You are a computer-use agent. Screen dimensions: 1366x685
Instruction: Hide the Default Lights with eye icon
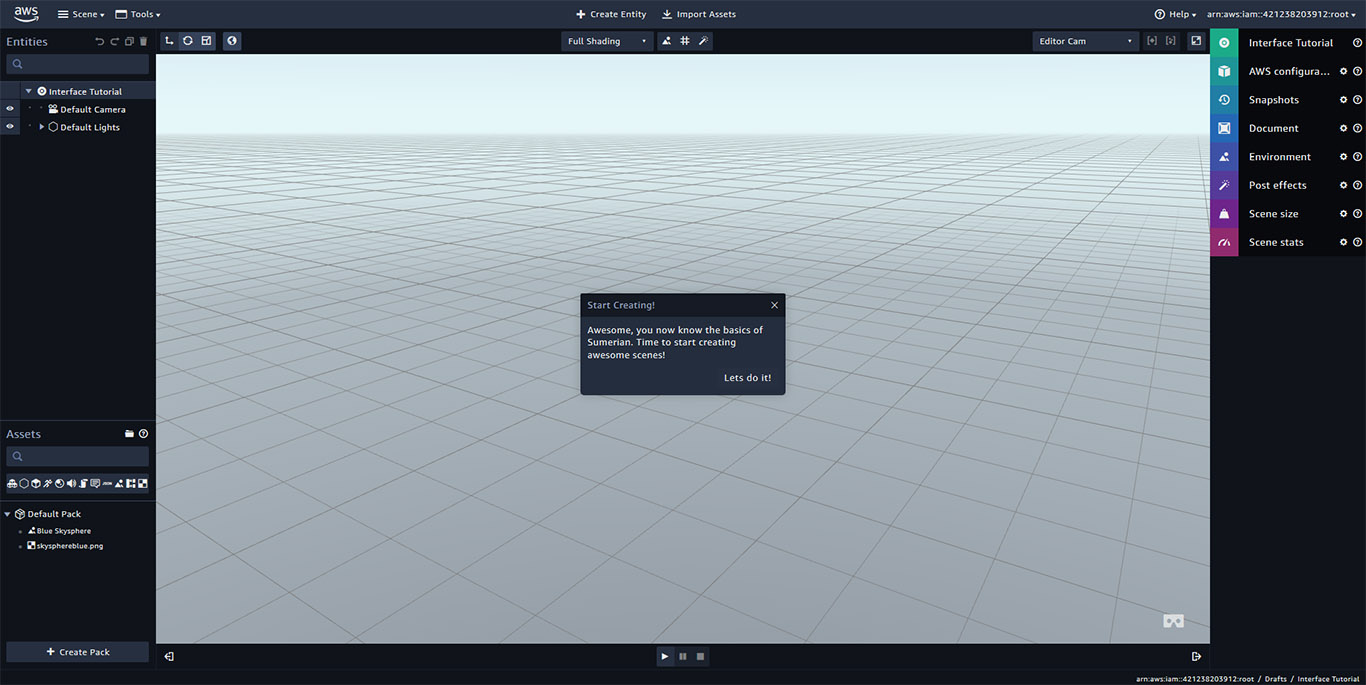10,127
